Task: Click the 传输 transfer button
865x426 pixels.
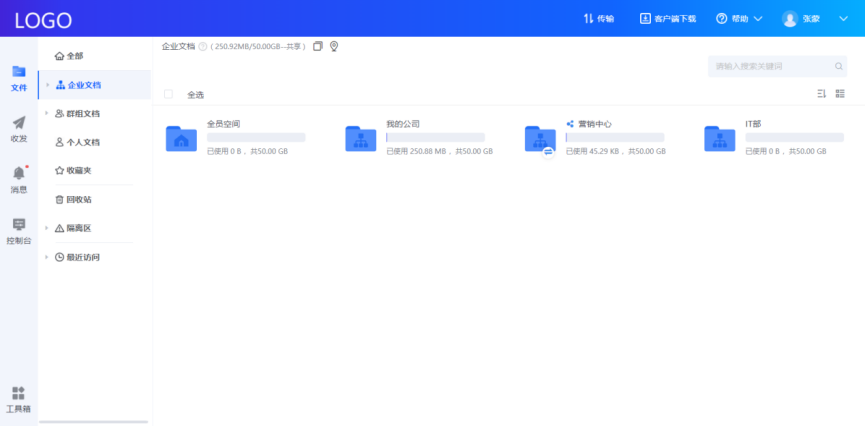Action: tap(598, 18)
